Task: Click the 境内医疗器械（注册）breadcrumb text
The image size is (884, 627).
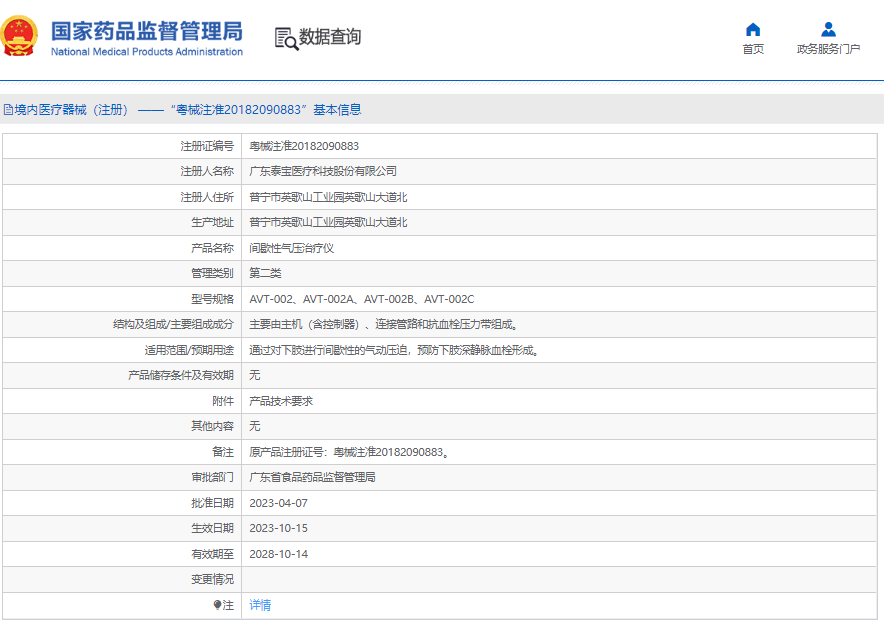Action: point(71,110)
